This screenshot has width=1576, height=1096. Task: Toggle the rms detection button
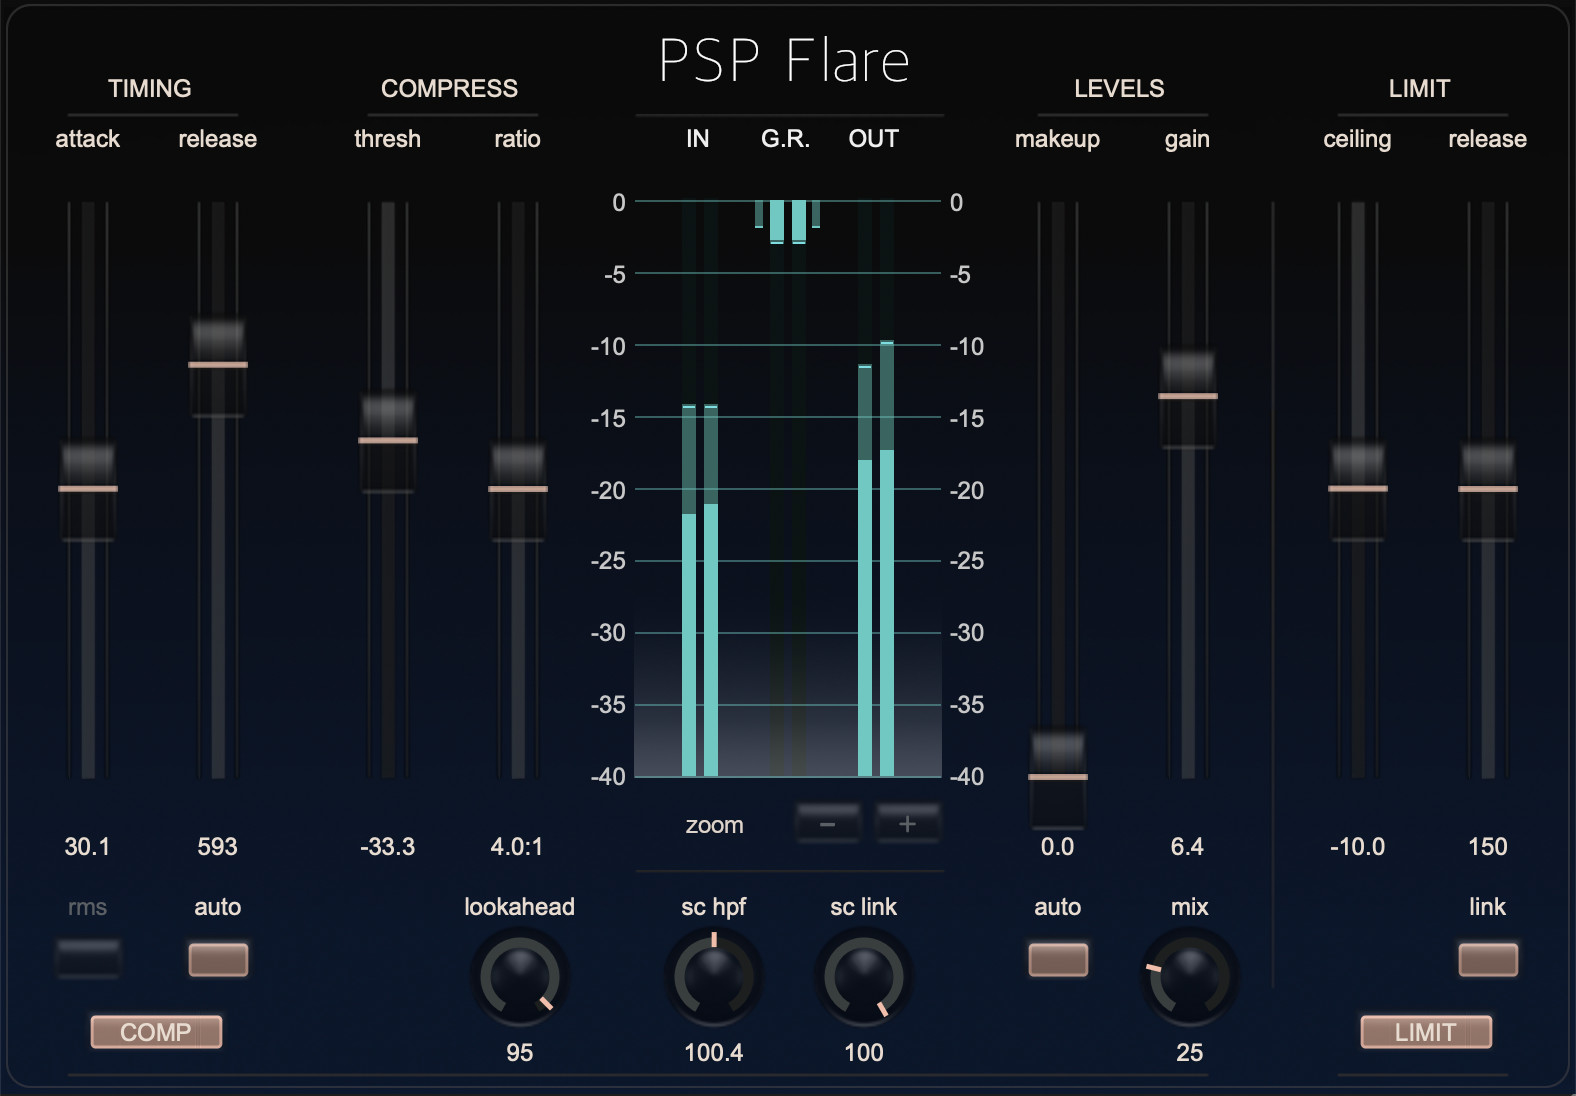point(88,958)
